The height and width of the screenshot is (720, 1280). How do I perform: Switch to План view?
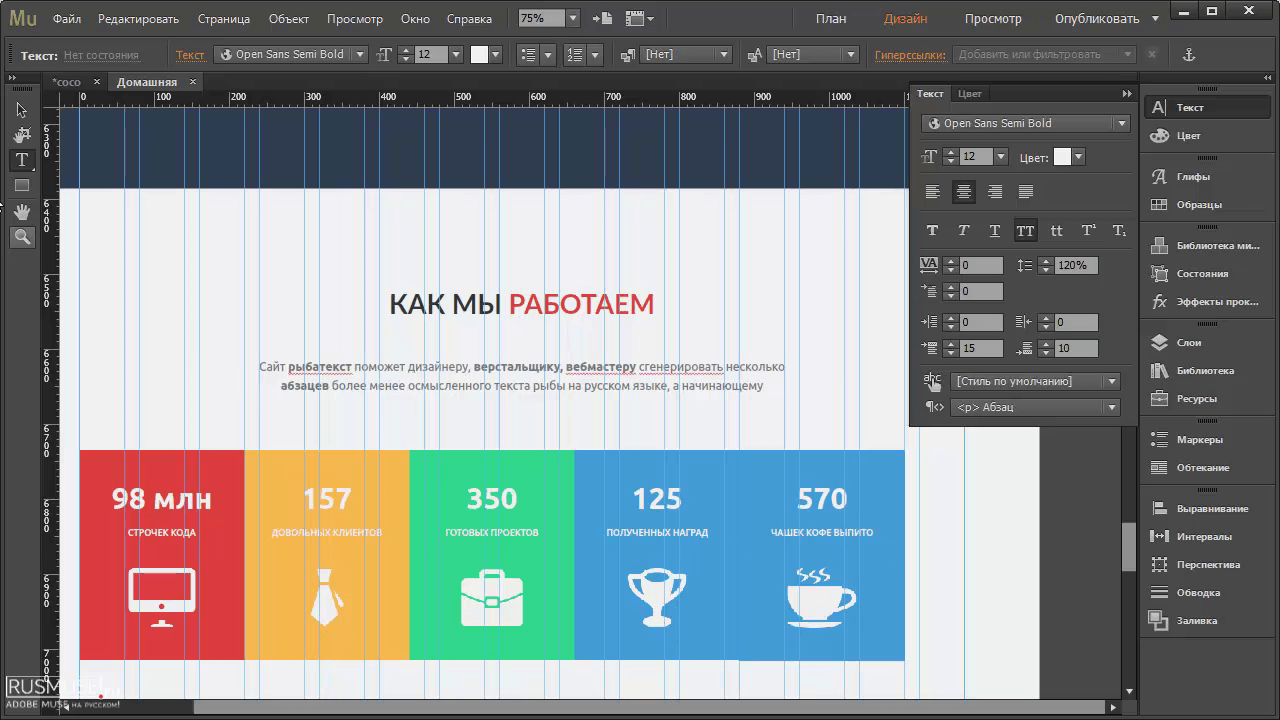(830, 19)
